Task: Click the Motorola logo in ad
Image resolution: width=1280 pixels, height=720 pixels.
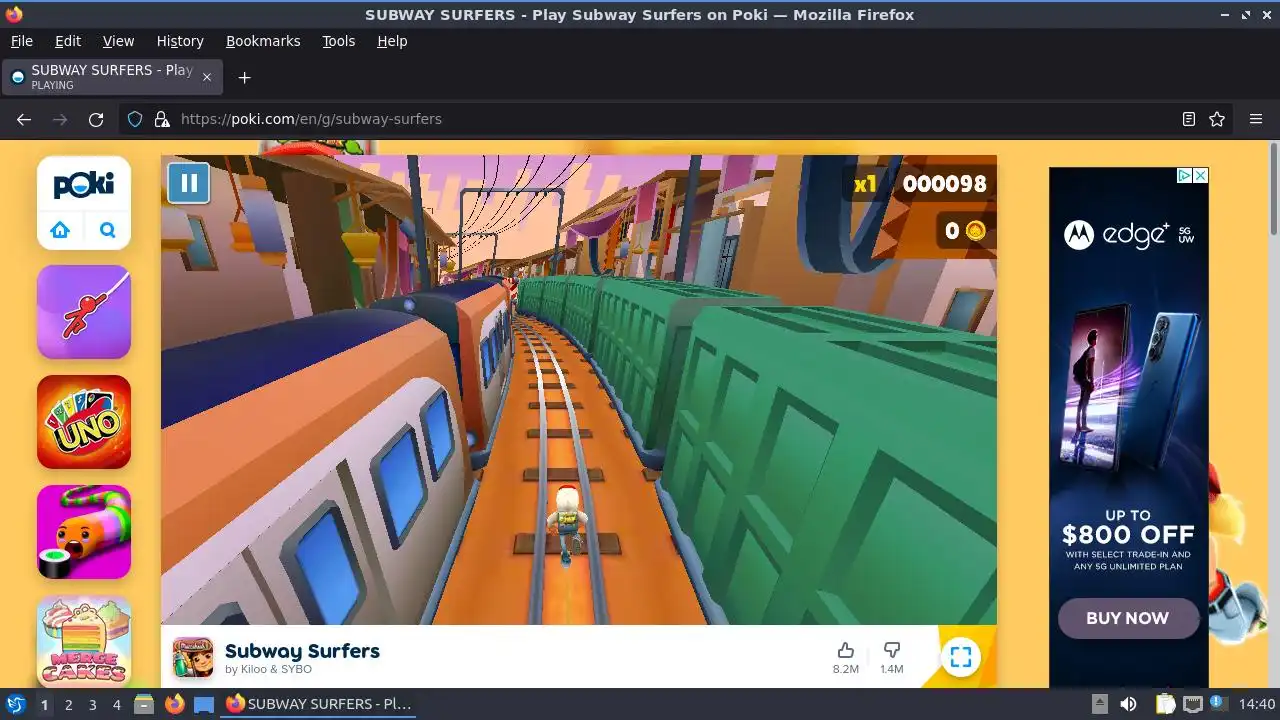Action: pos(1078,235)
